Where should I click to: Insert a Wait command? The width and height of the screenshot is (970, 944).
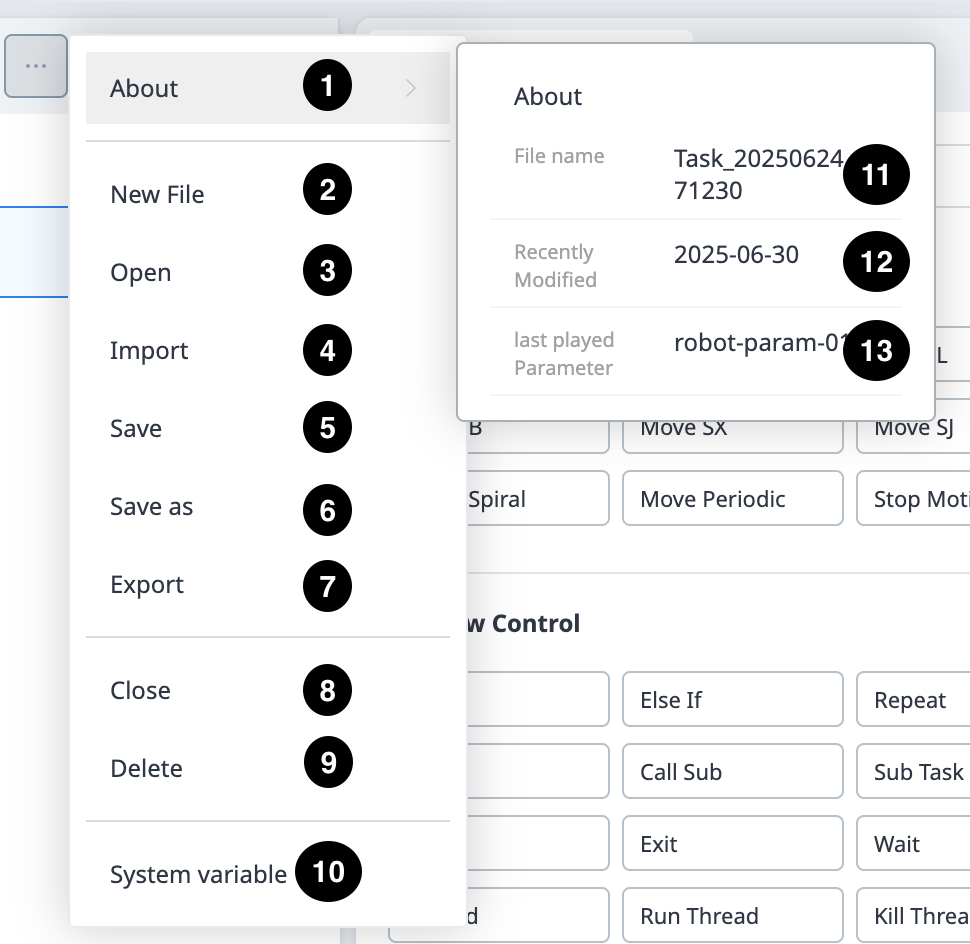pos(912,844)
